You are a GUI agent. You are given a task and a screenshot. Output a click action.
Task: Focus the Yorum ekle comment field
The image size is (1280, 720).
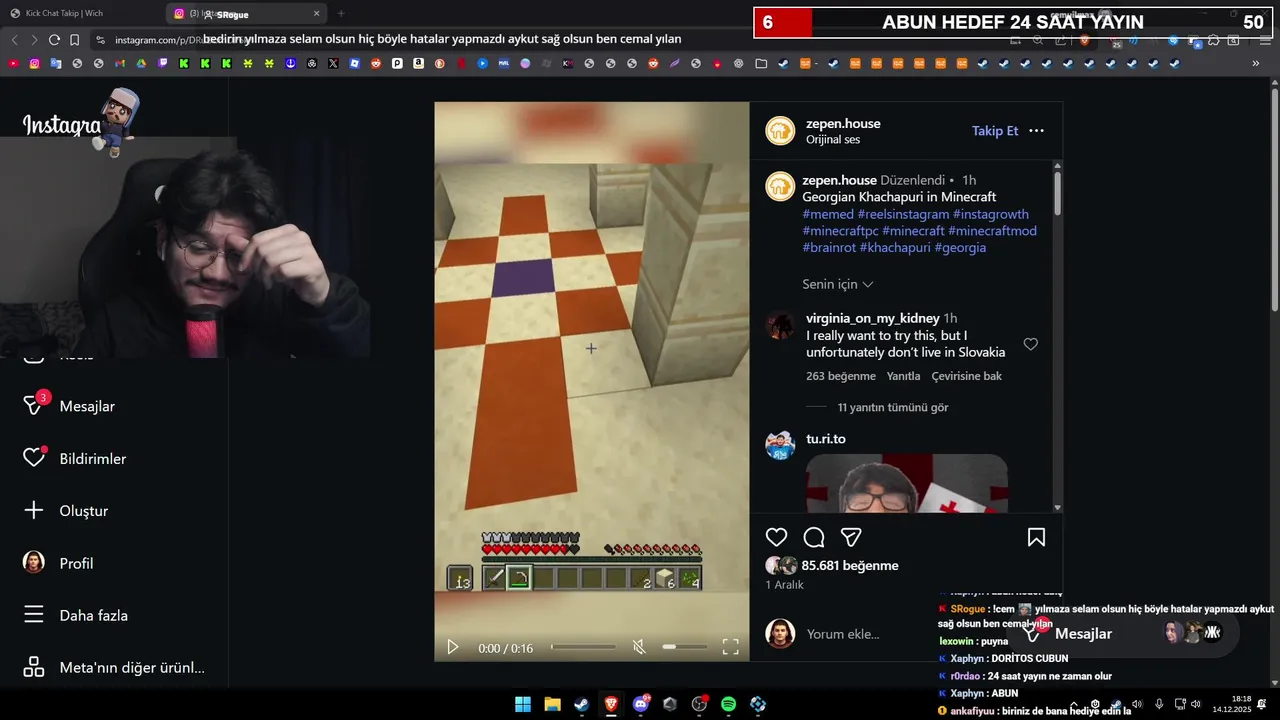coord(843,634)
